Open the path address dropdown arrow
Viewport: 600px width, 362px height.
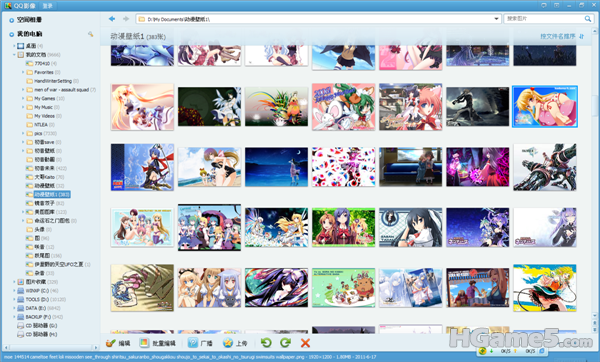496,19
